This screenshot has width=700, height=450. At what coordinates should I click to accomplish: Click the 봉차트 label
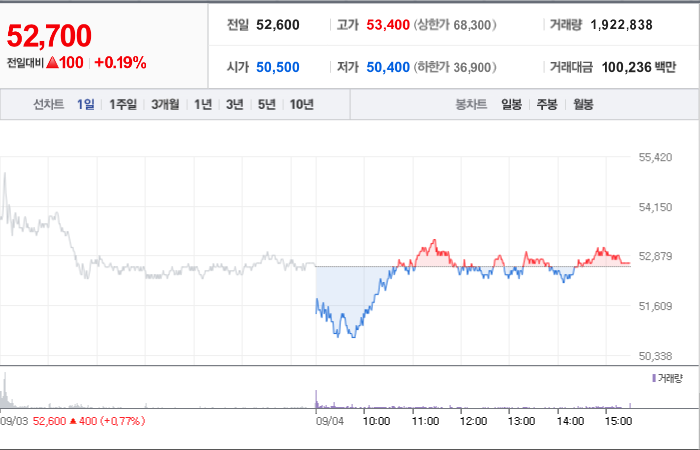(x=471, y=105)
